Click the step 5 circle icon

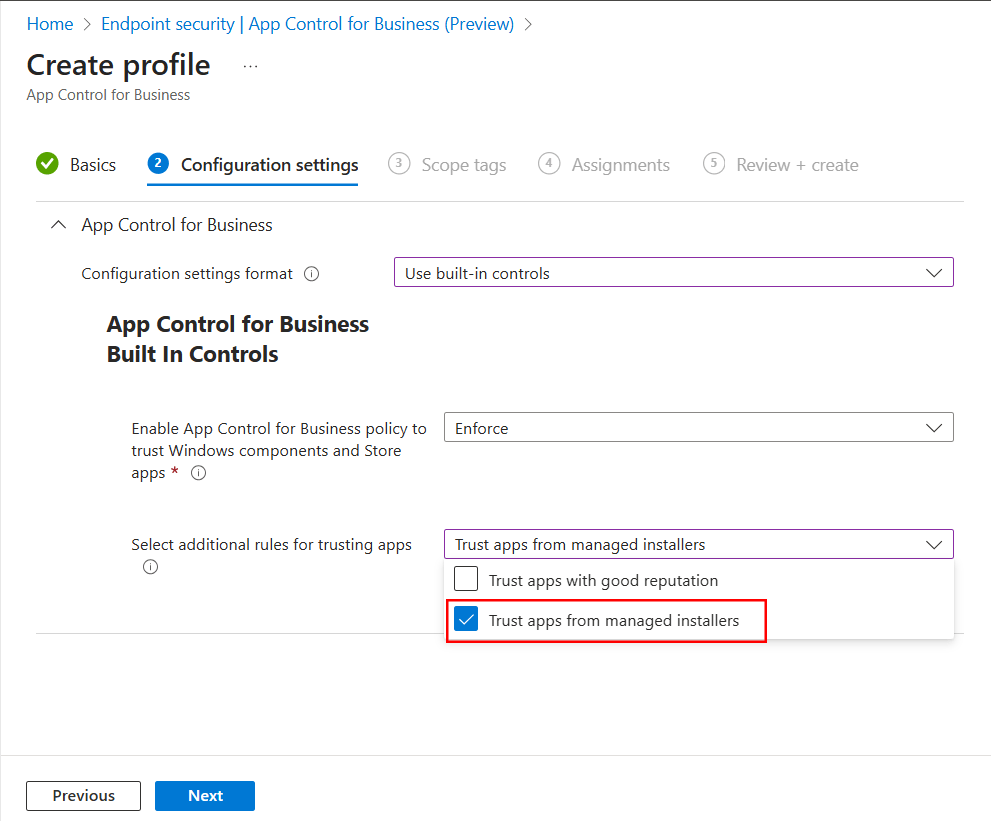point(714,163)
